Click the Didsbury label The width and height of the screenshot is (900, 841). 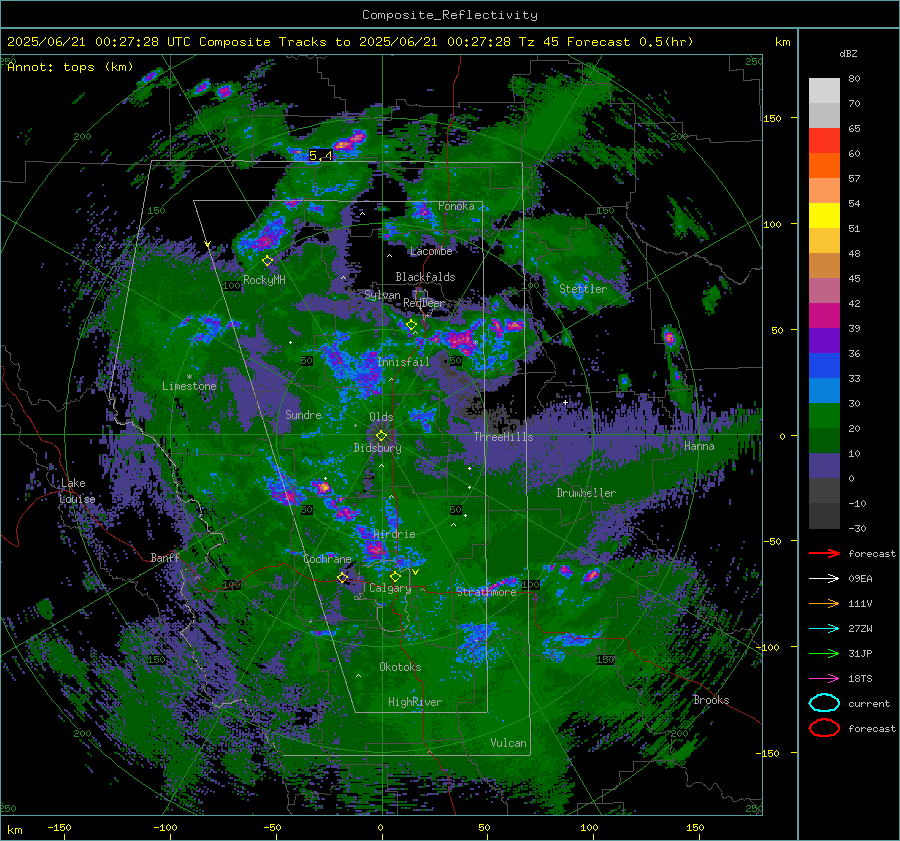point(377,448)
